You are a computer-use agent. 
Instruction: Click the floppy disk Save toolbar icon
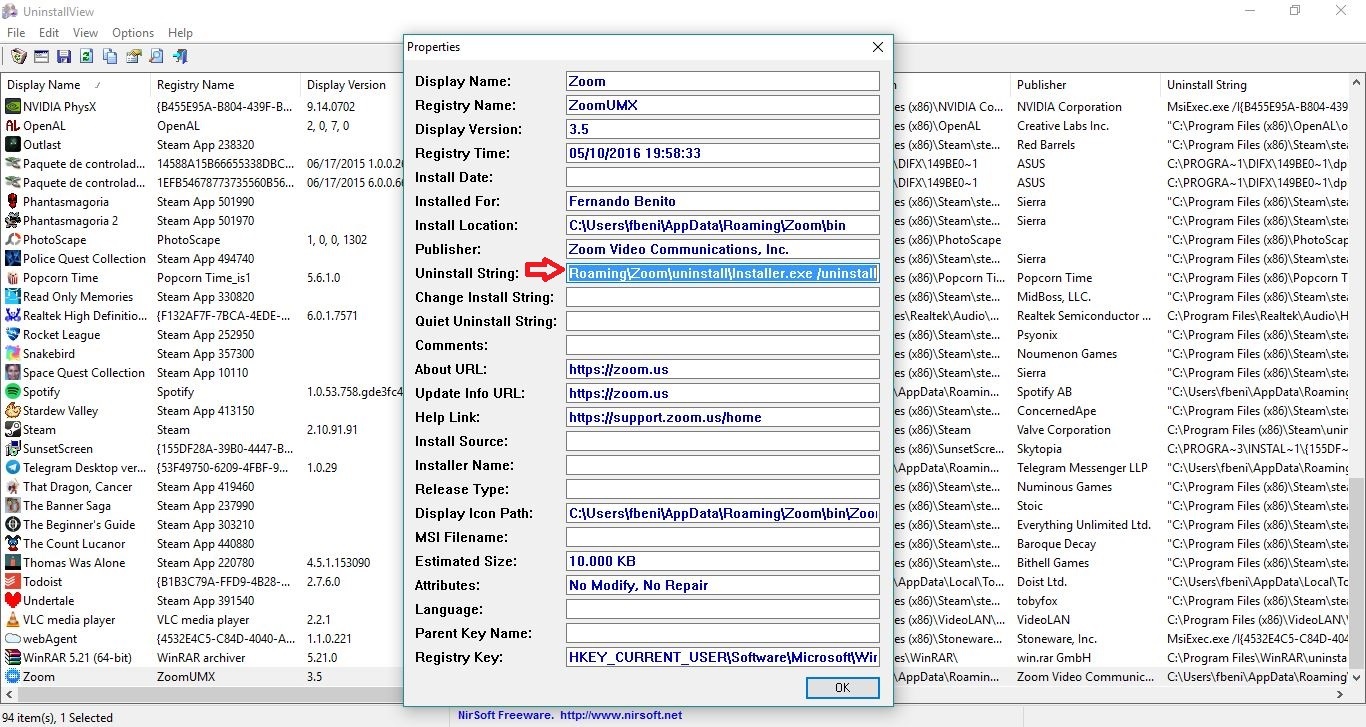pos(64,57)
